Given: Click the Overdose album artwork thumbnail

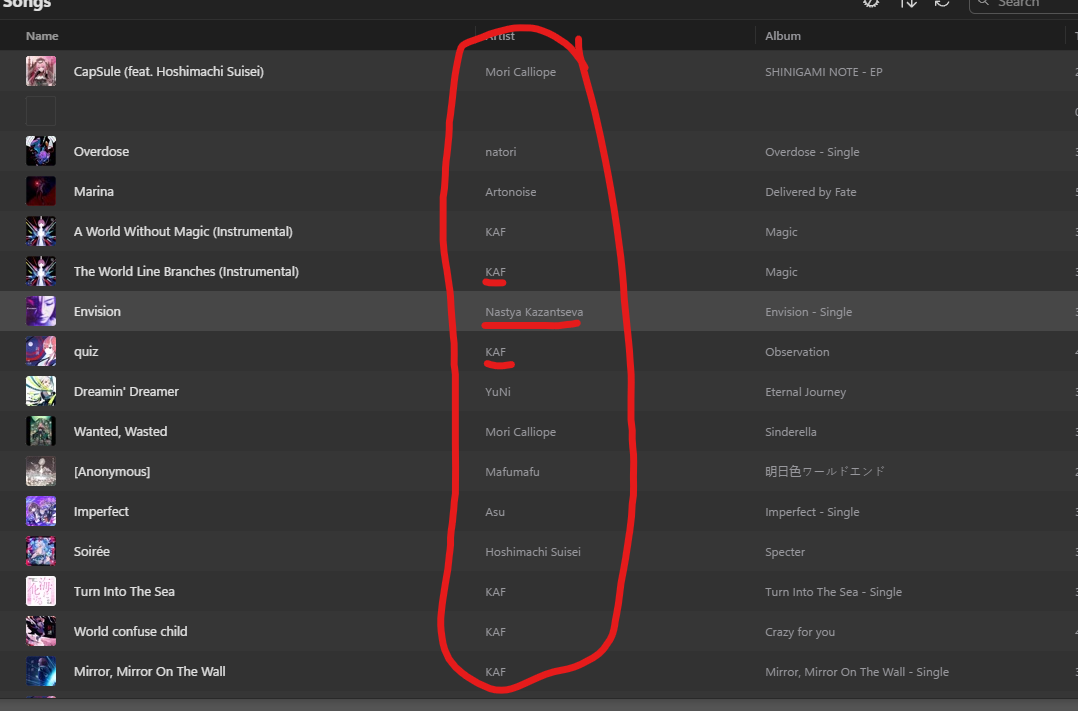Looking at the screenshot, I should [x=41, y=151].
